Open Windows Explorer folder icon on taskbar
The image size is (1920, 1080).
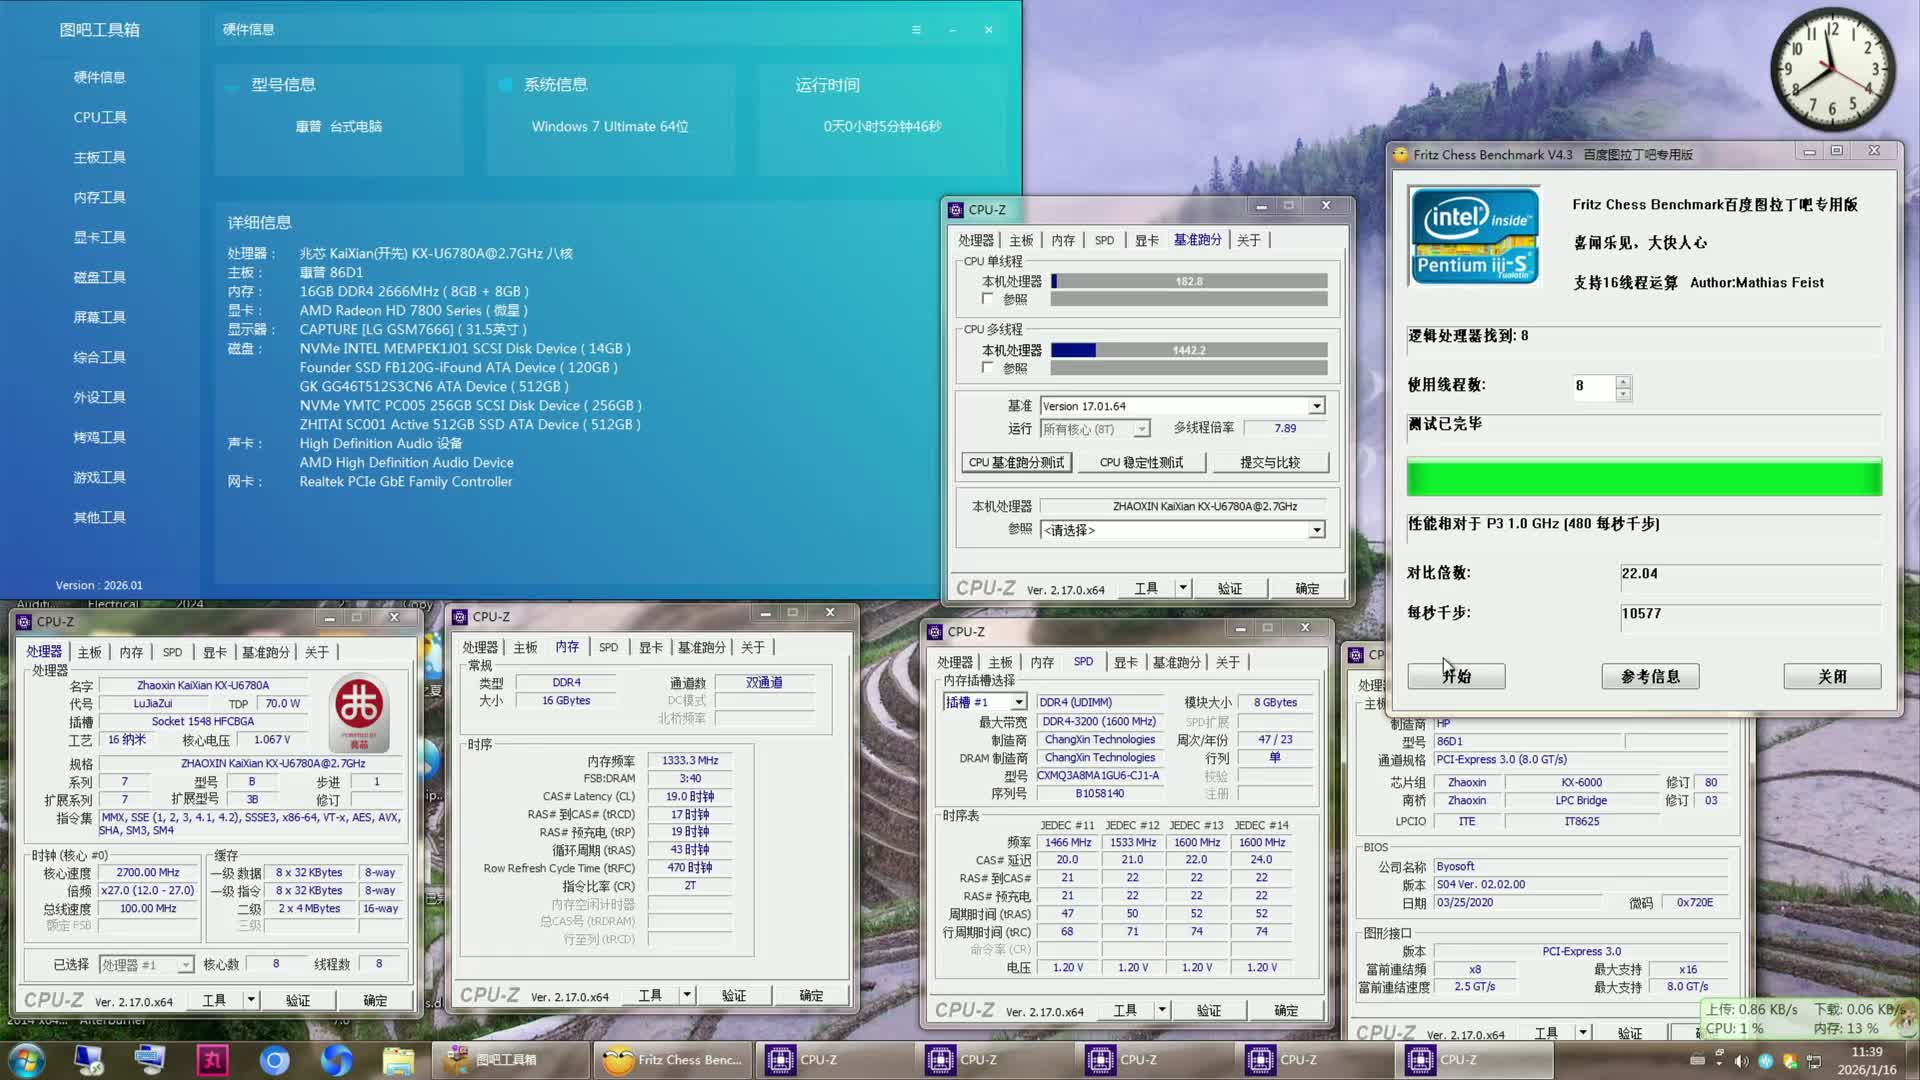pyautogui.click(x=398, y=1060)
